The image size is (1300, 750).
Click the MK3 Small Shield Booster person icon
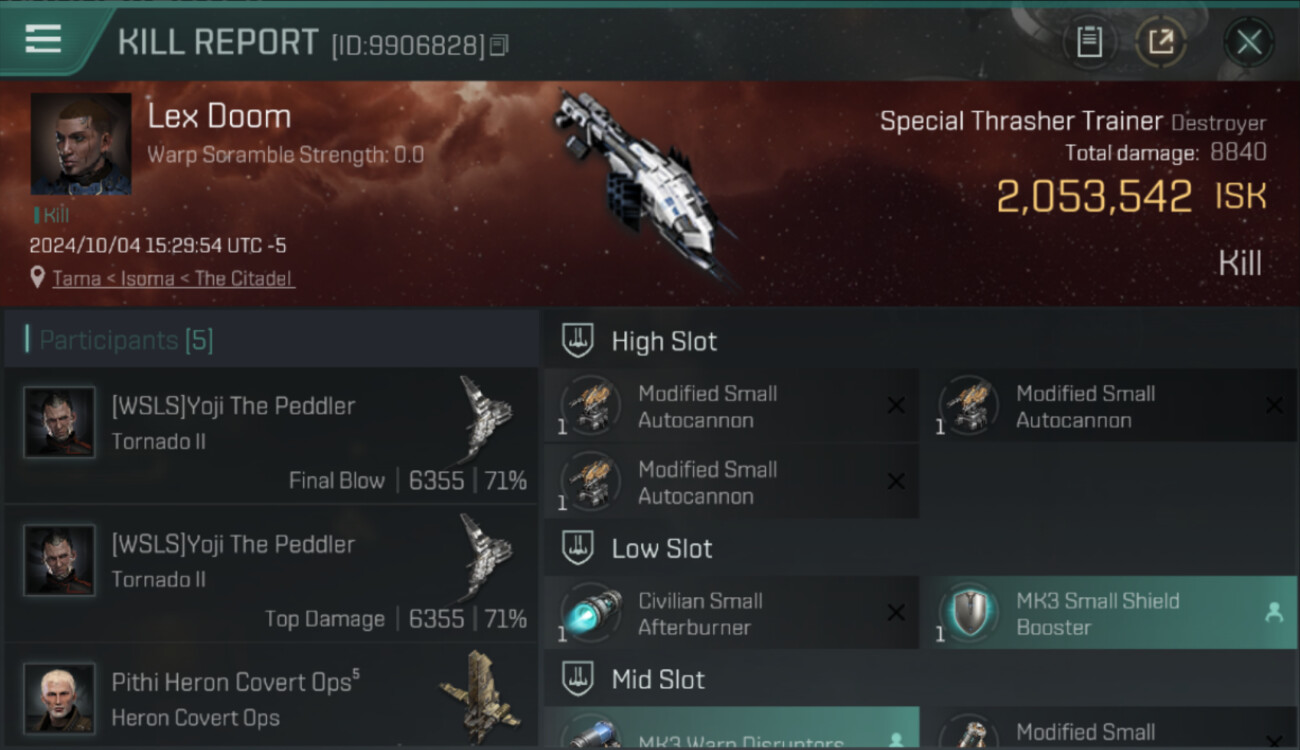point(1274,614)
